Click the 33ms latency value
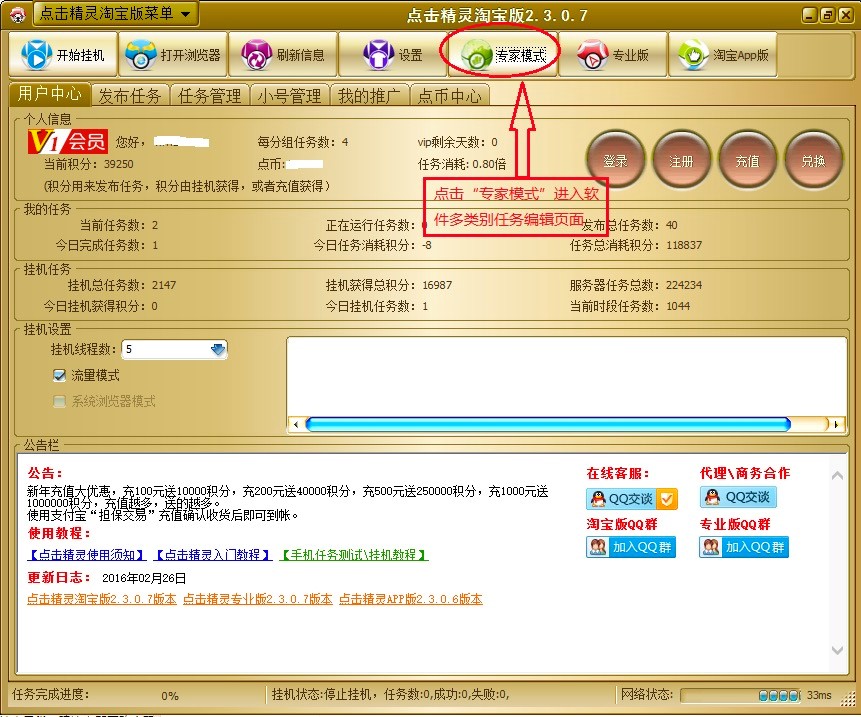This screenshot has width=861, height=717. (x=819, y=696)
